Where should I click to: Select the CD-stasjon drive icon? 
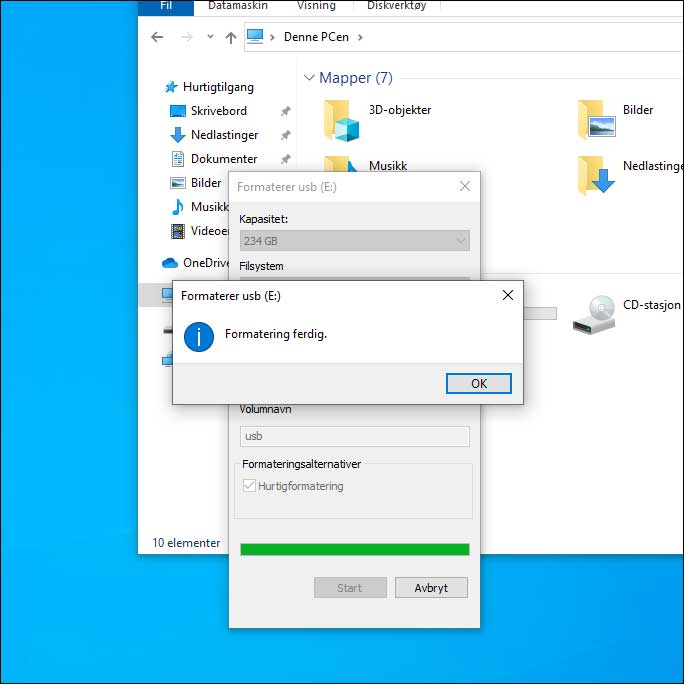click(x=593, y=313)
